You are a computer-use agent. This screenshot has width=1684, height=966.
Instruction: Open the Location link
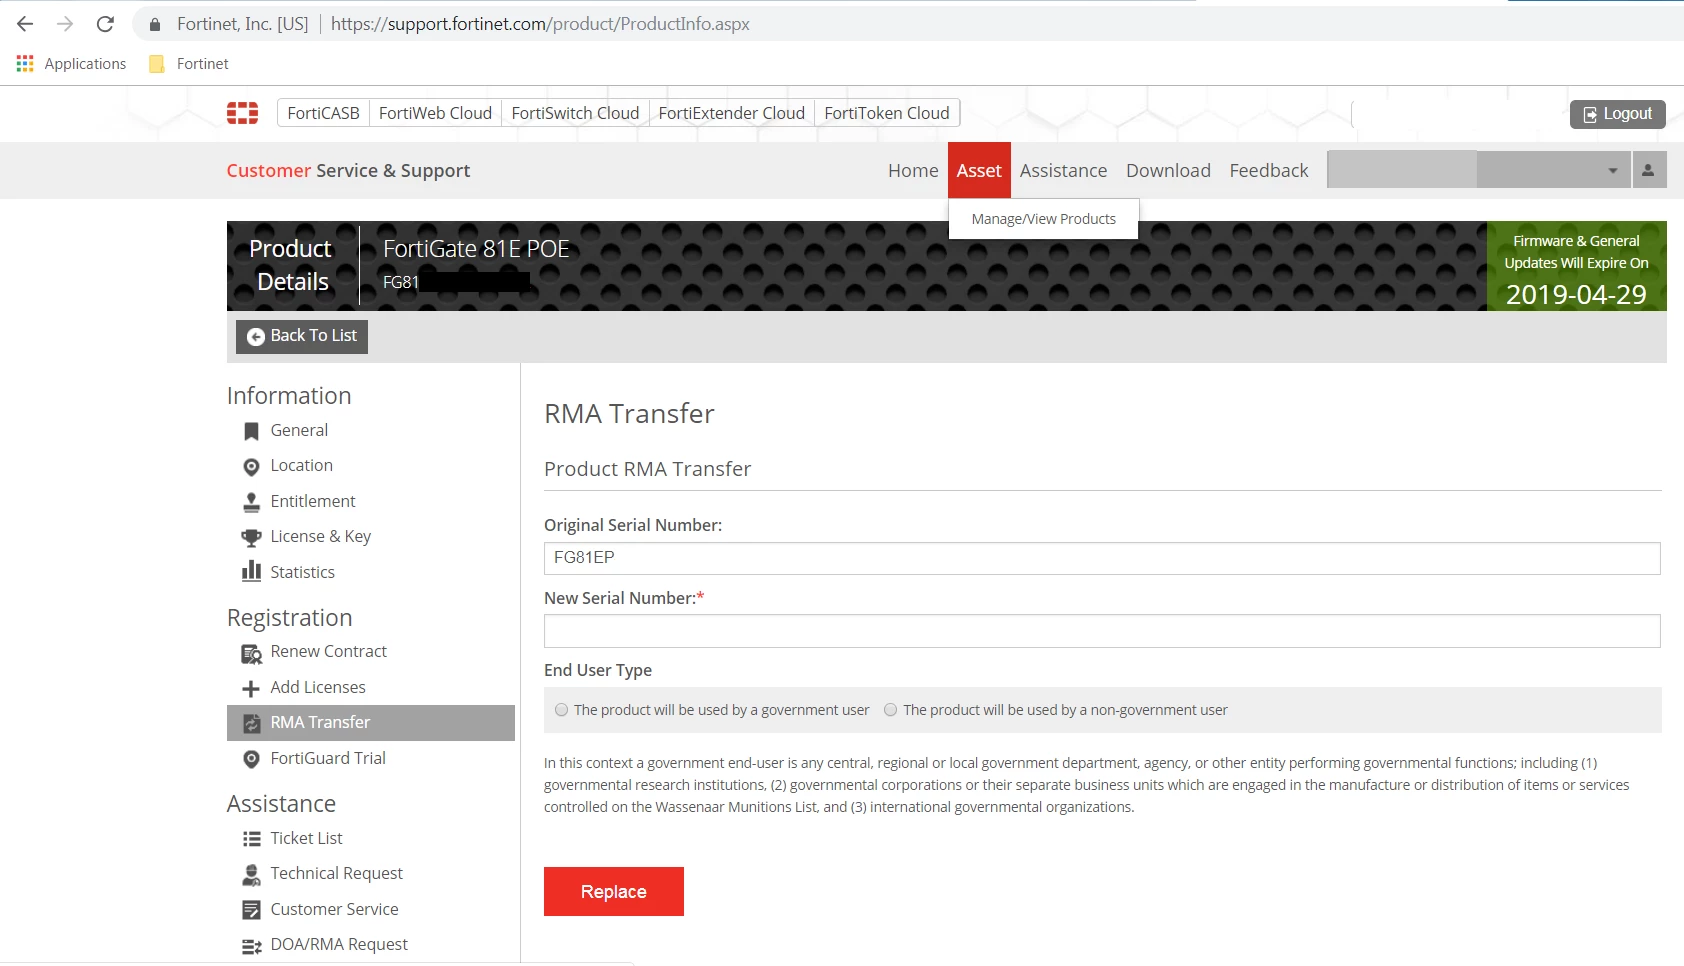click(301, 466)
